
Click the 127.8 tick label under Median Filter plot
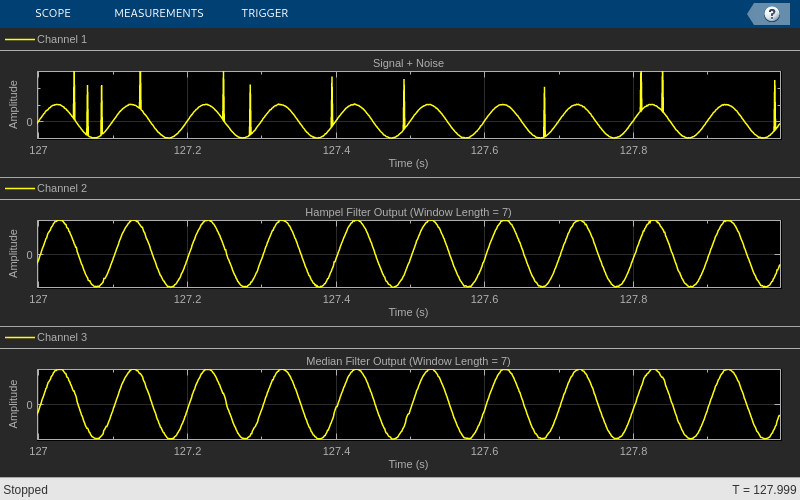point(633,452)
